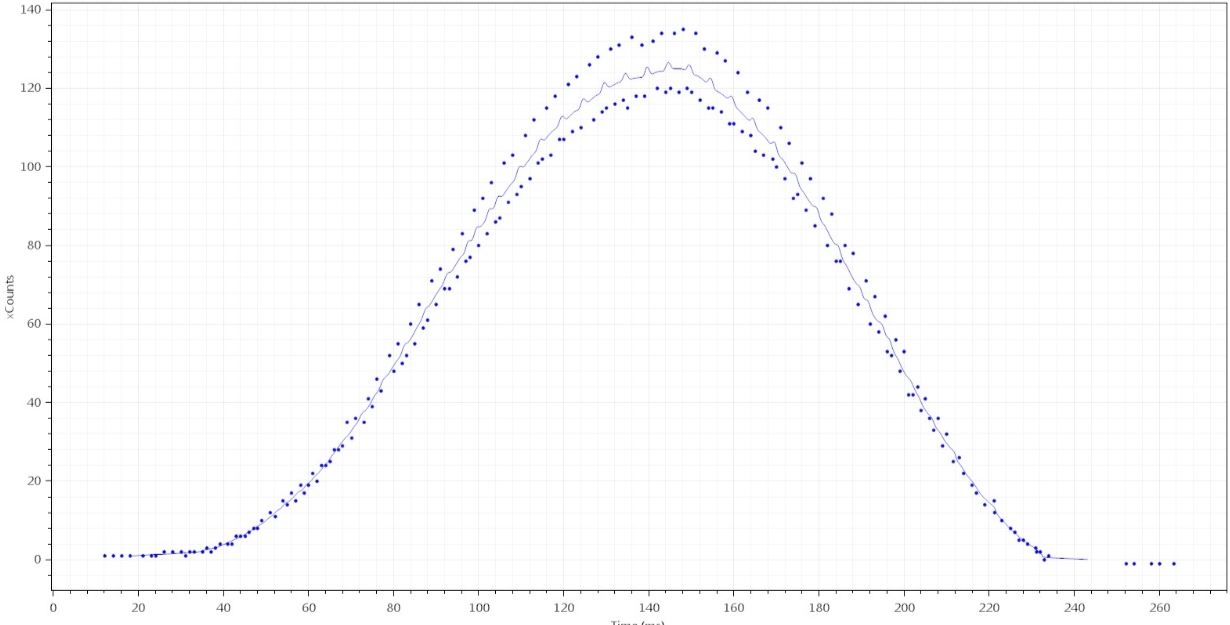Viewport: 1230px width, 625px height.
Task: Click the 240 tick label on time axis
Action: click(1075, 606)
